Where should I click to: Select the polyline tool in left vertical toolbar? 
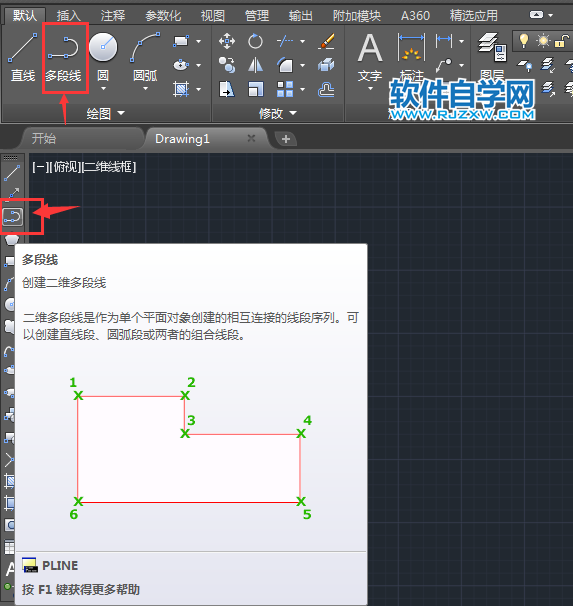13,217
